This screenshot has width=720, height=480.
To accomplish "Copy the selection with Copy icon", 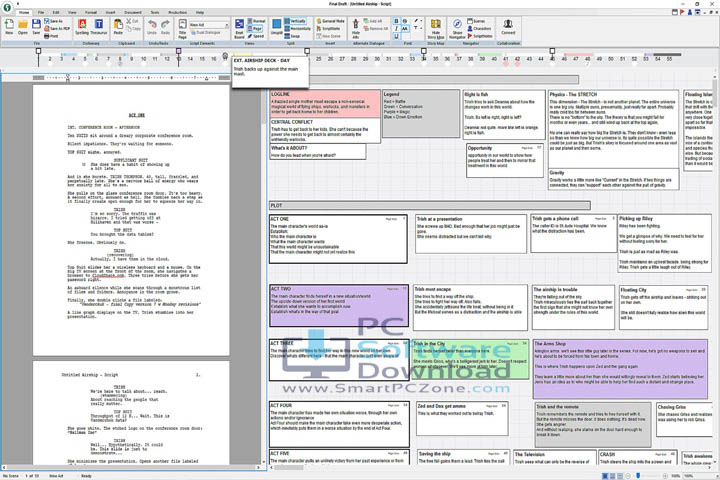I will (133, 28).
